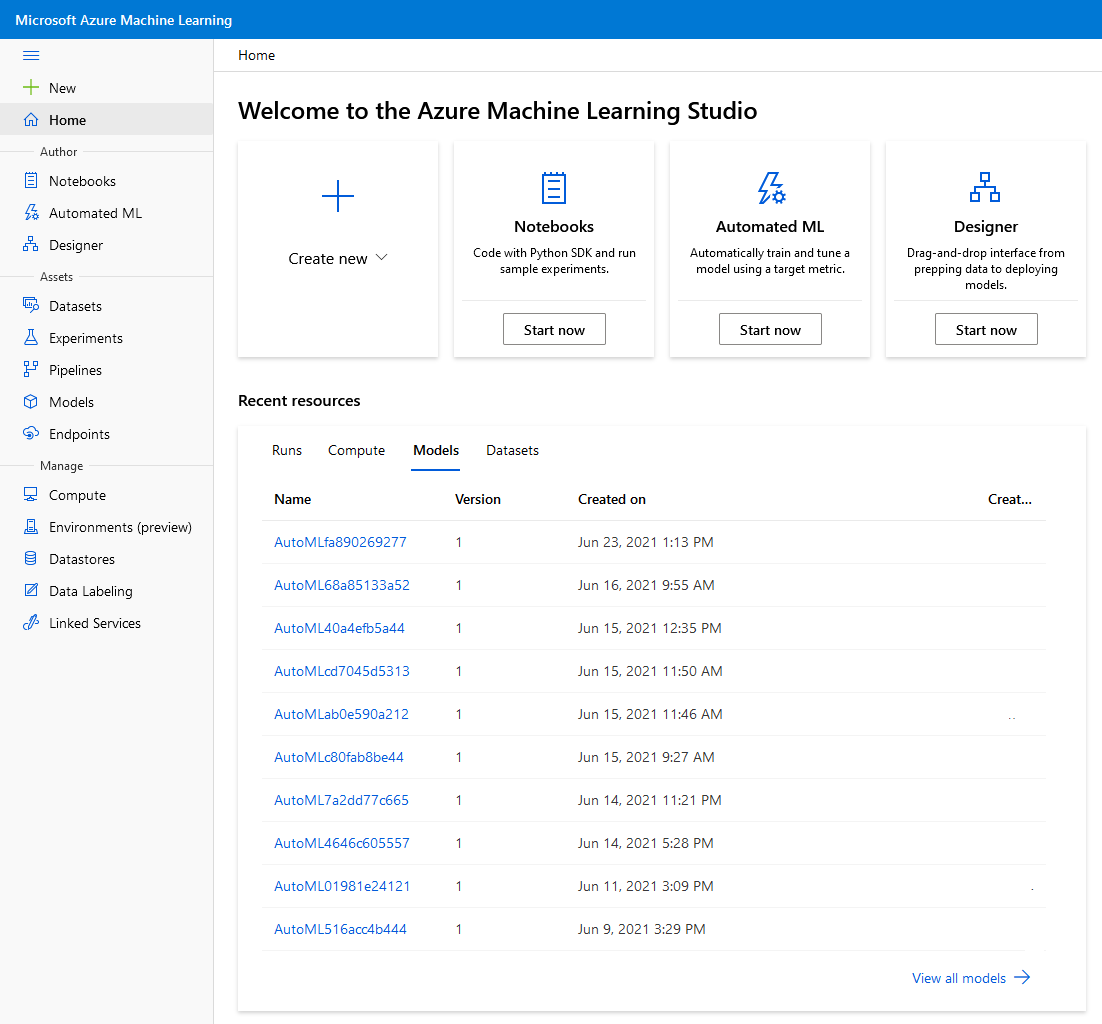Click the large plus Create new icon

pos(338,196)
